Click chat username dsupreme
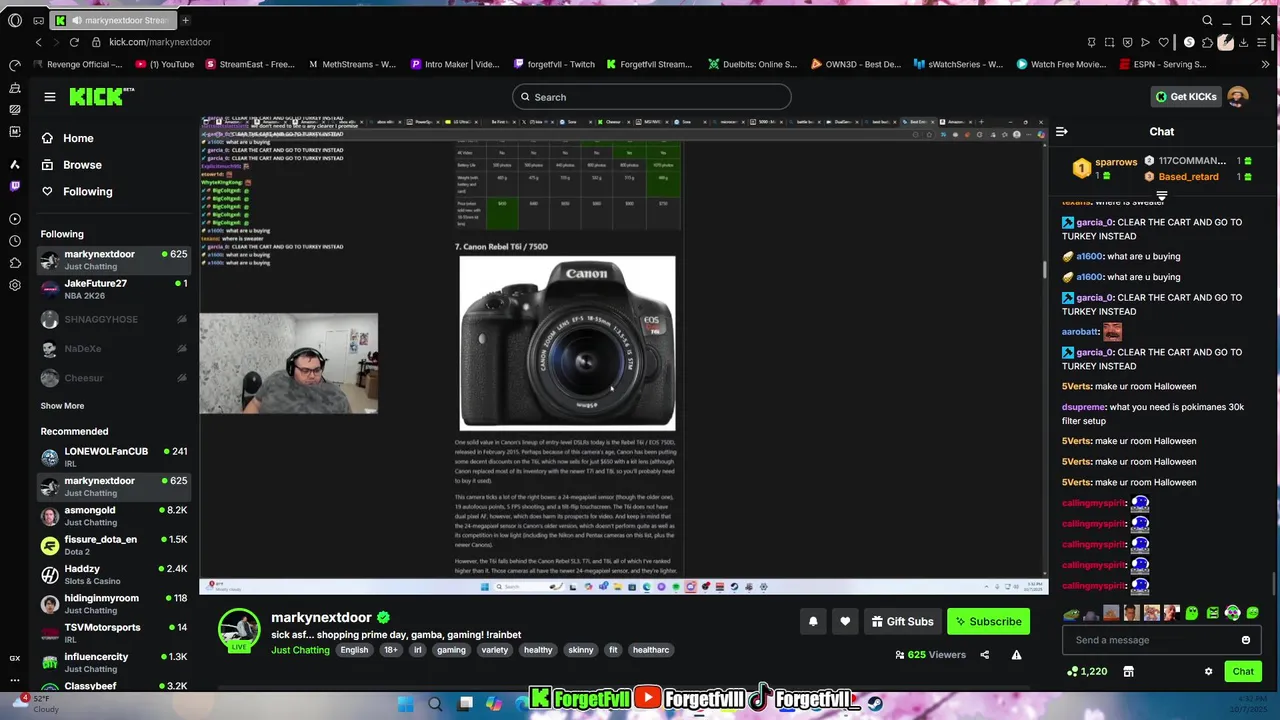 click(1083, 407)
